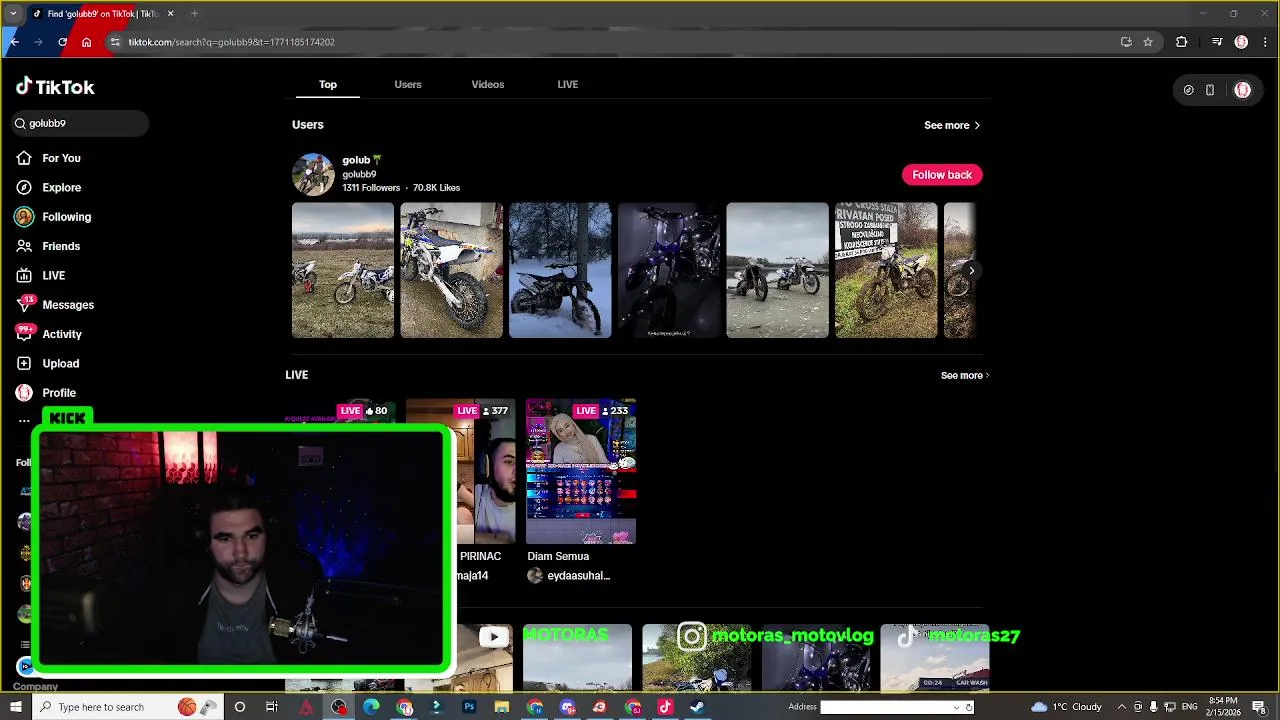Open the Following feed
The height and width of the screenshot is (720, 1280).
click(x=53, y=217)
